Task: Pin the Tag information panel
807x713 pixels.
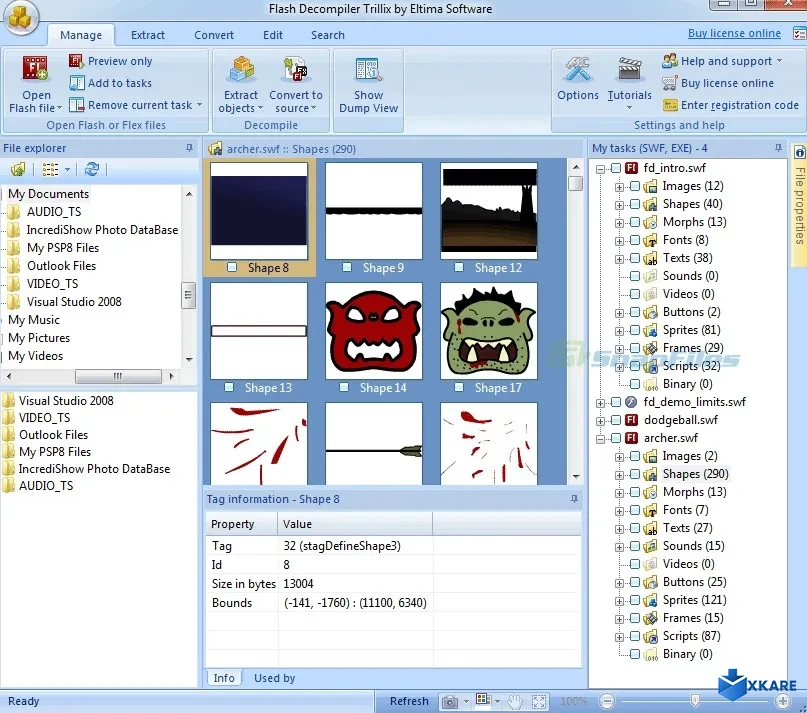Action: [x=574, y=499]
